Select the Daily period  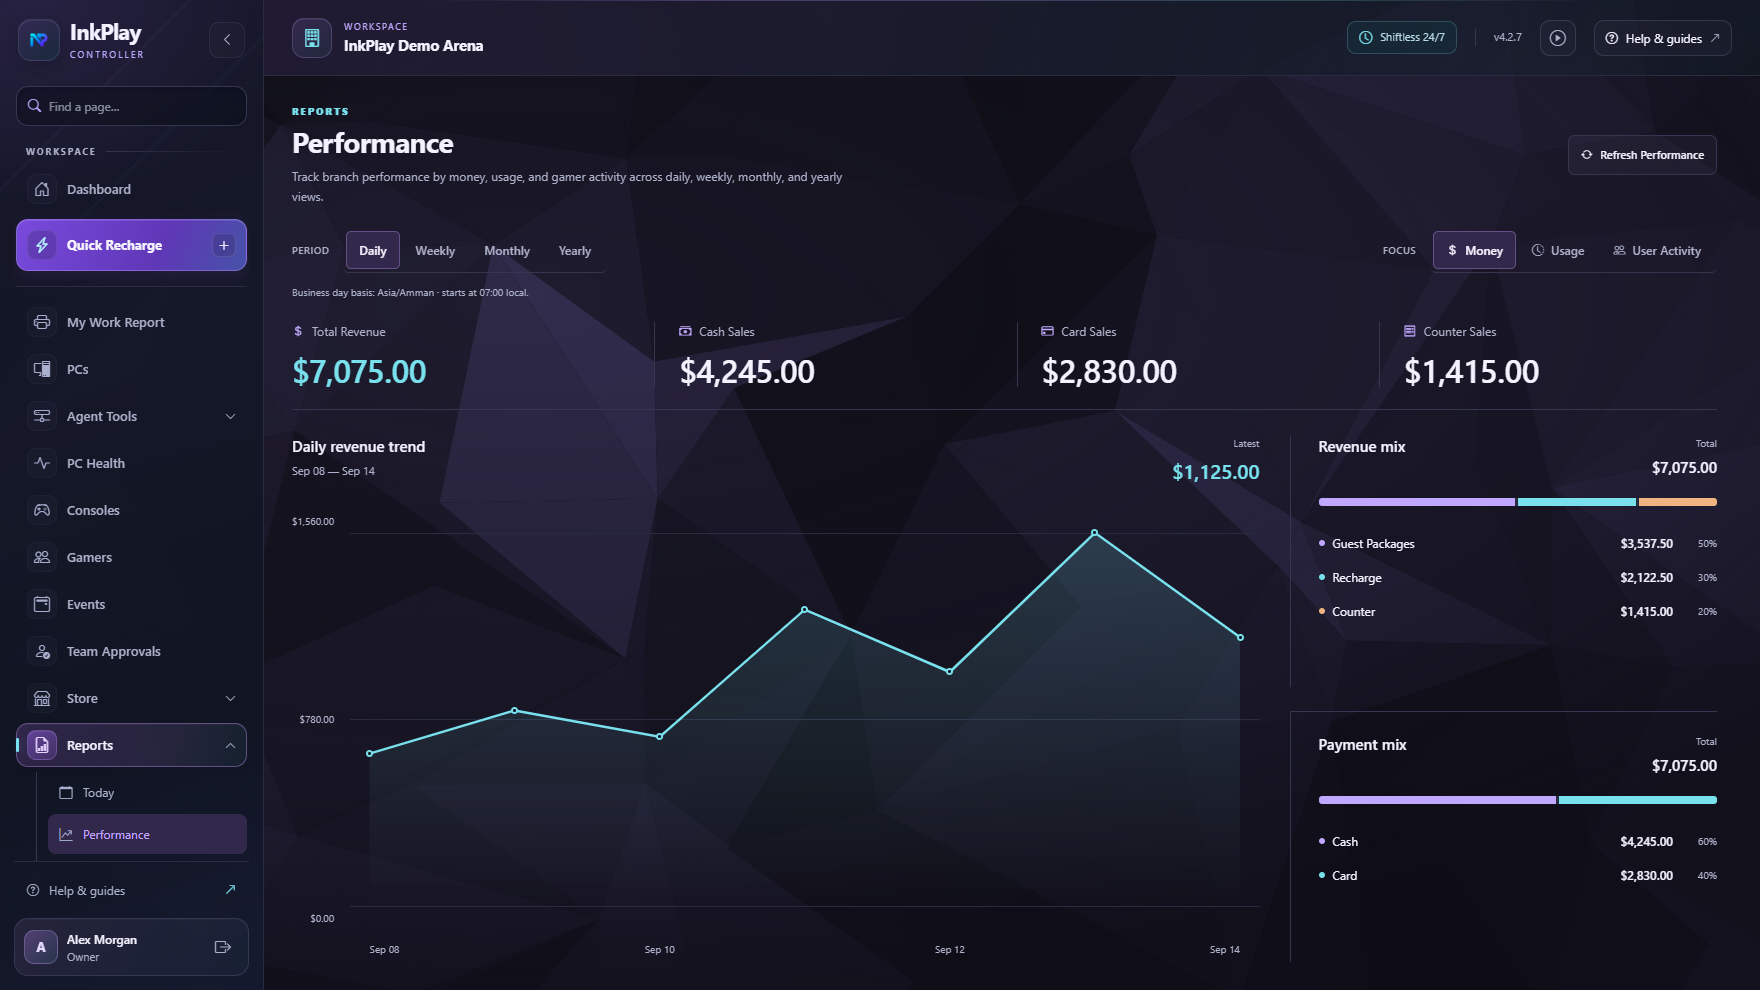(x=373, y=251)
